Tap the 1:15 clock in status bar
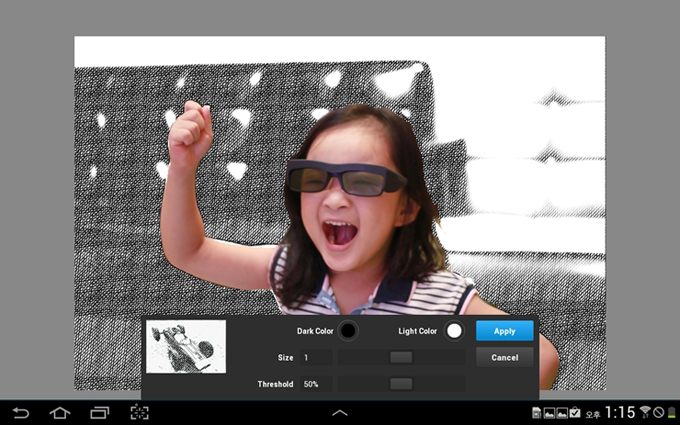The height and width of the screenshot is (425, 680). [x=620, y=412]
